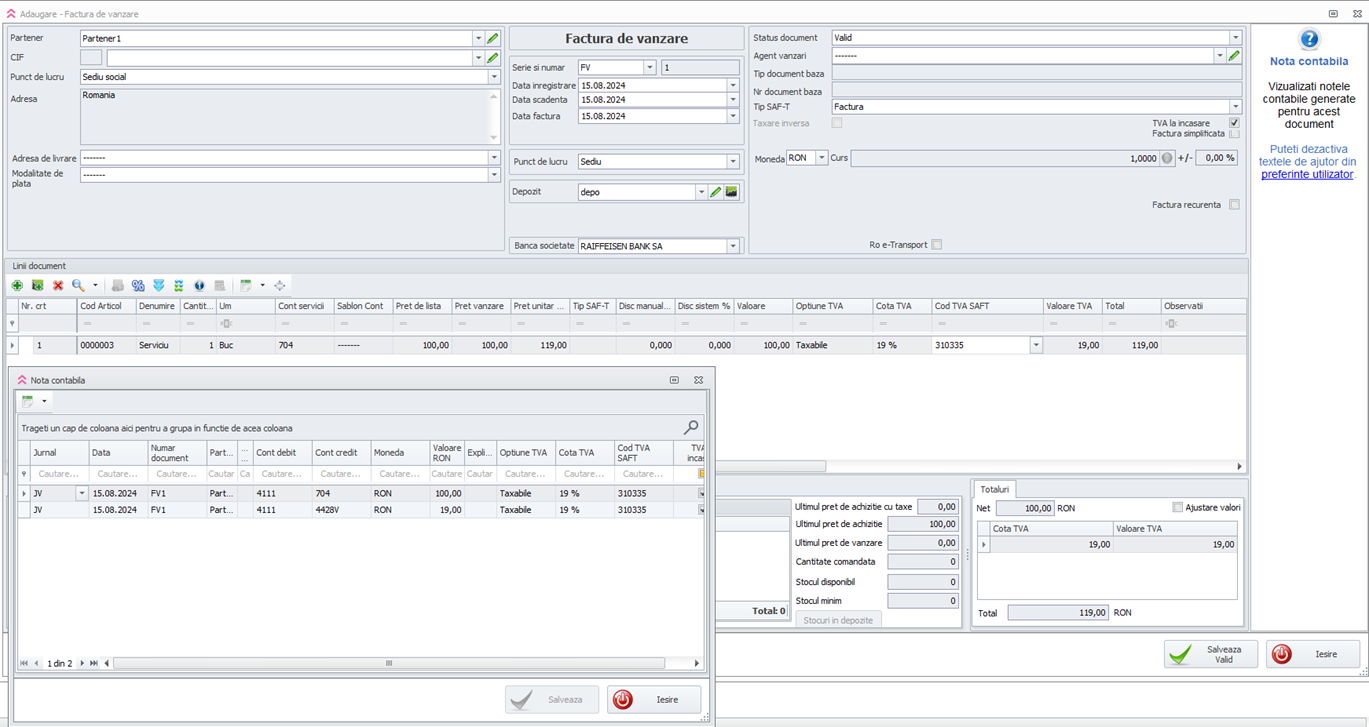Enable the Factura recurenta checkbox
The height and width of the screenshot is (727, 1369).
(1234, 205)
